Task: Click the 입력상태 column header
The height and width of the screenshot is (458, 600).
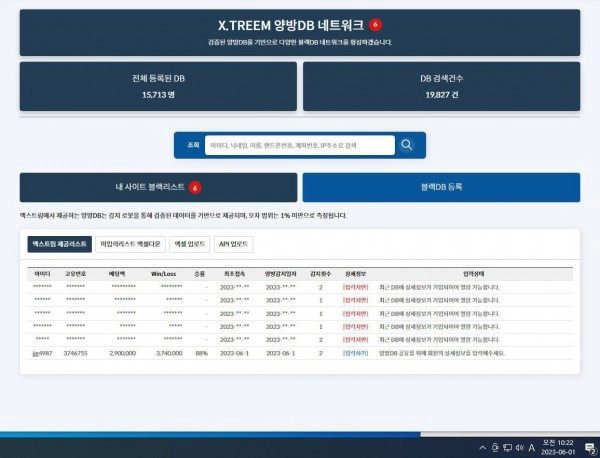Action: [474, 274]
